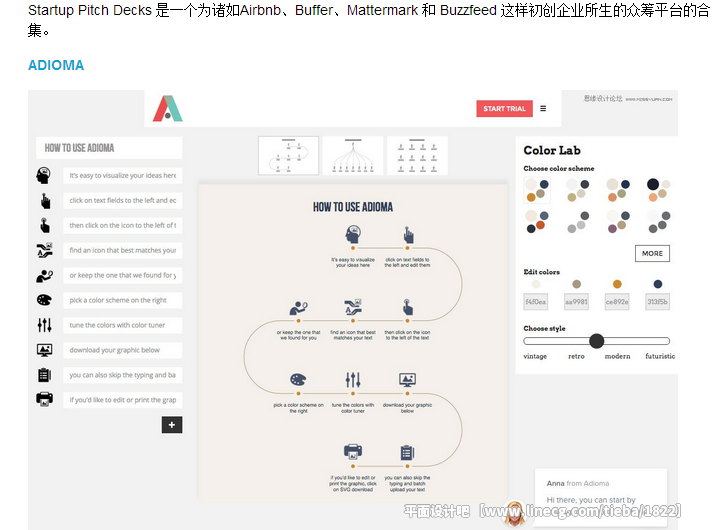
Task: Click the clipboard icon beside 'you can also skip'
Action: tap(44, 375)
